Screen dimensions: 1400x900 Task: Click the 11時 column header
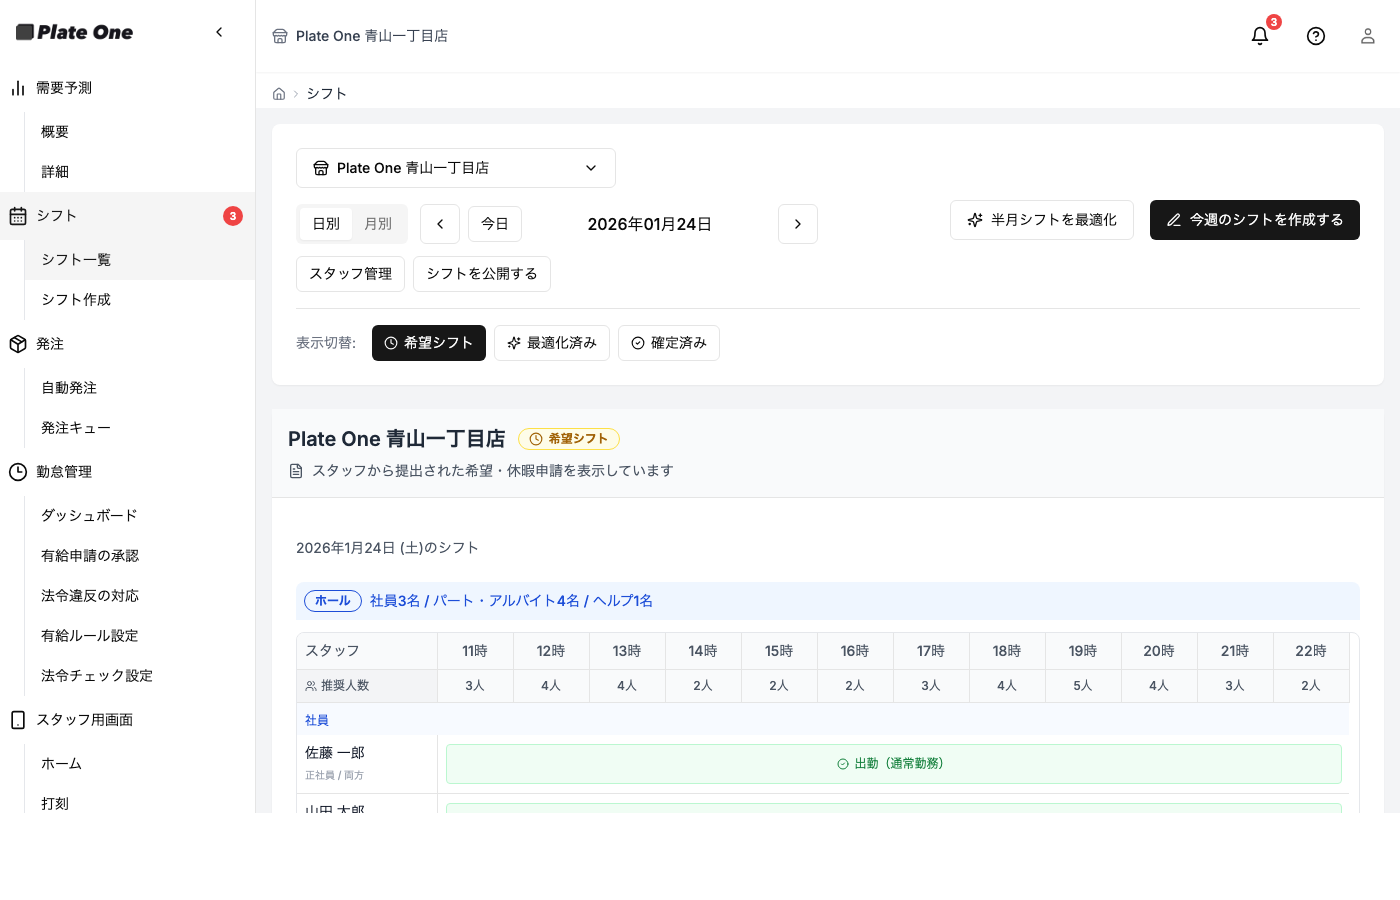475,651
